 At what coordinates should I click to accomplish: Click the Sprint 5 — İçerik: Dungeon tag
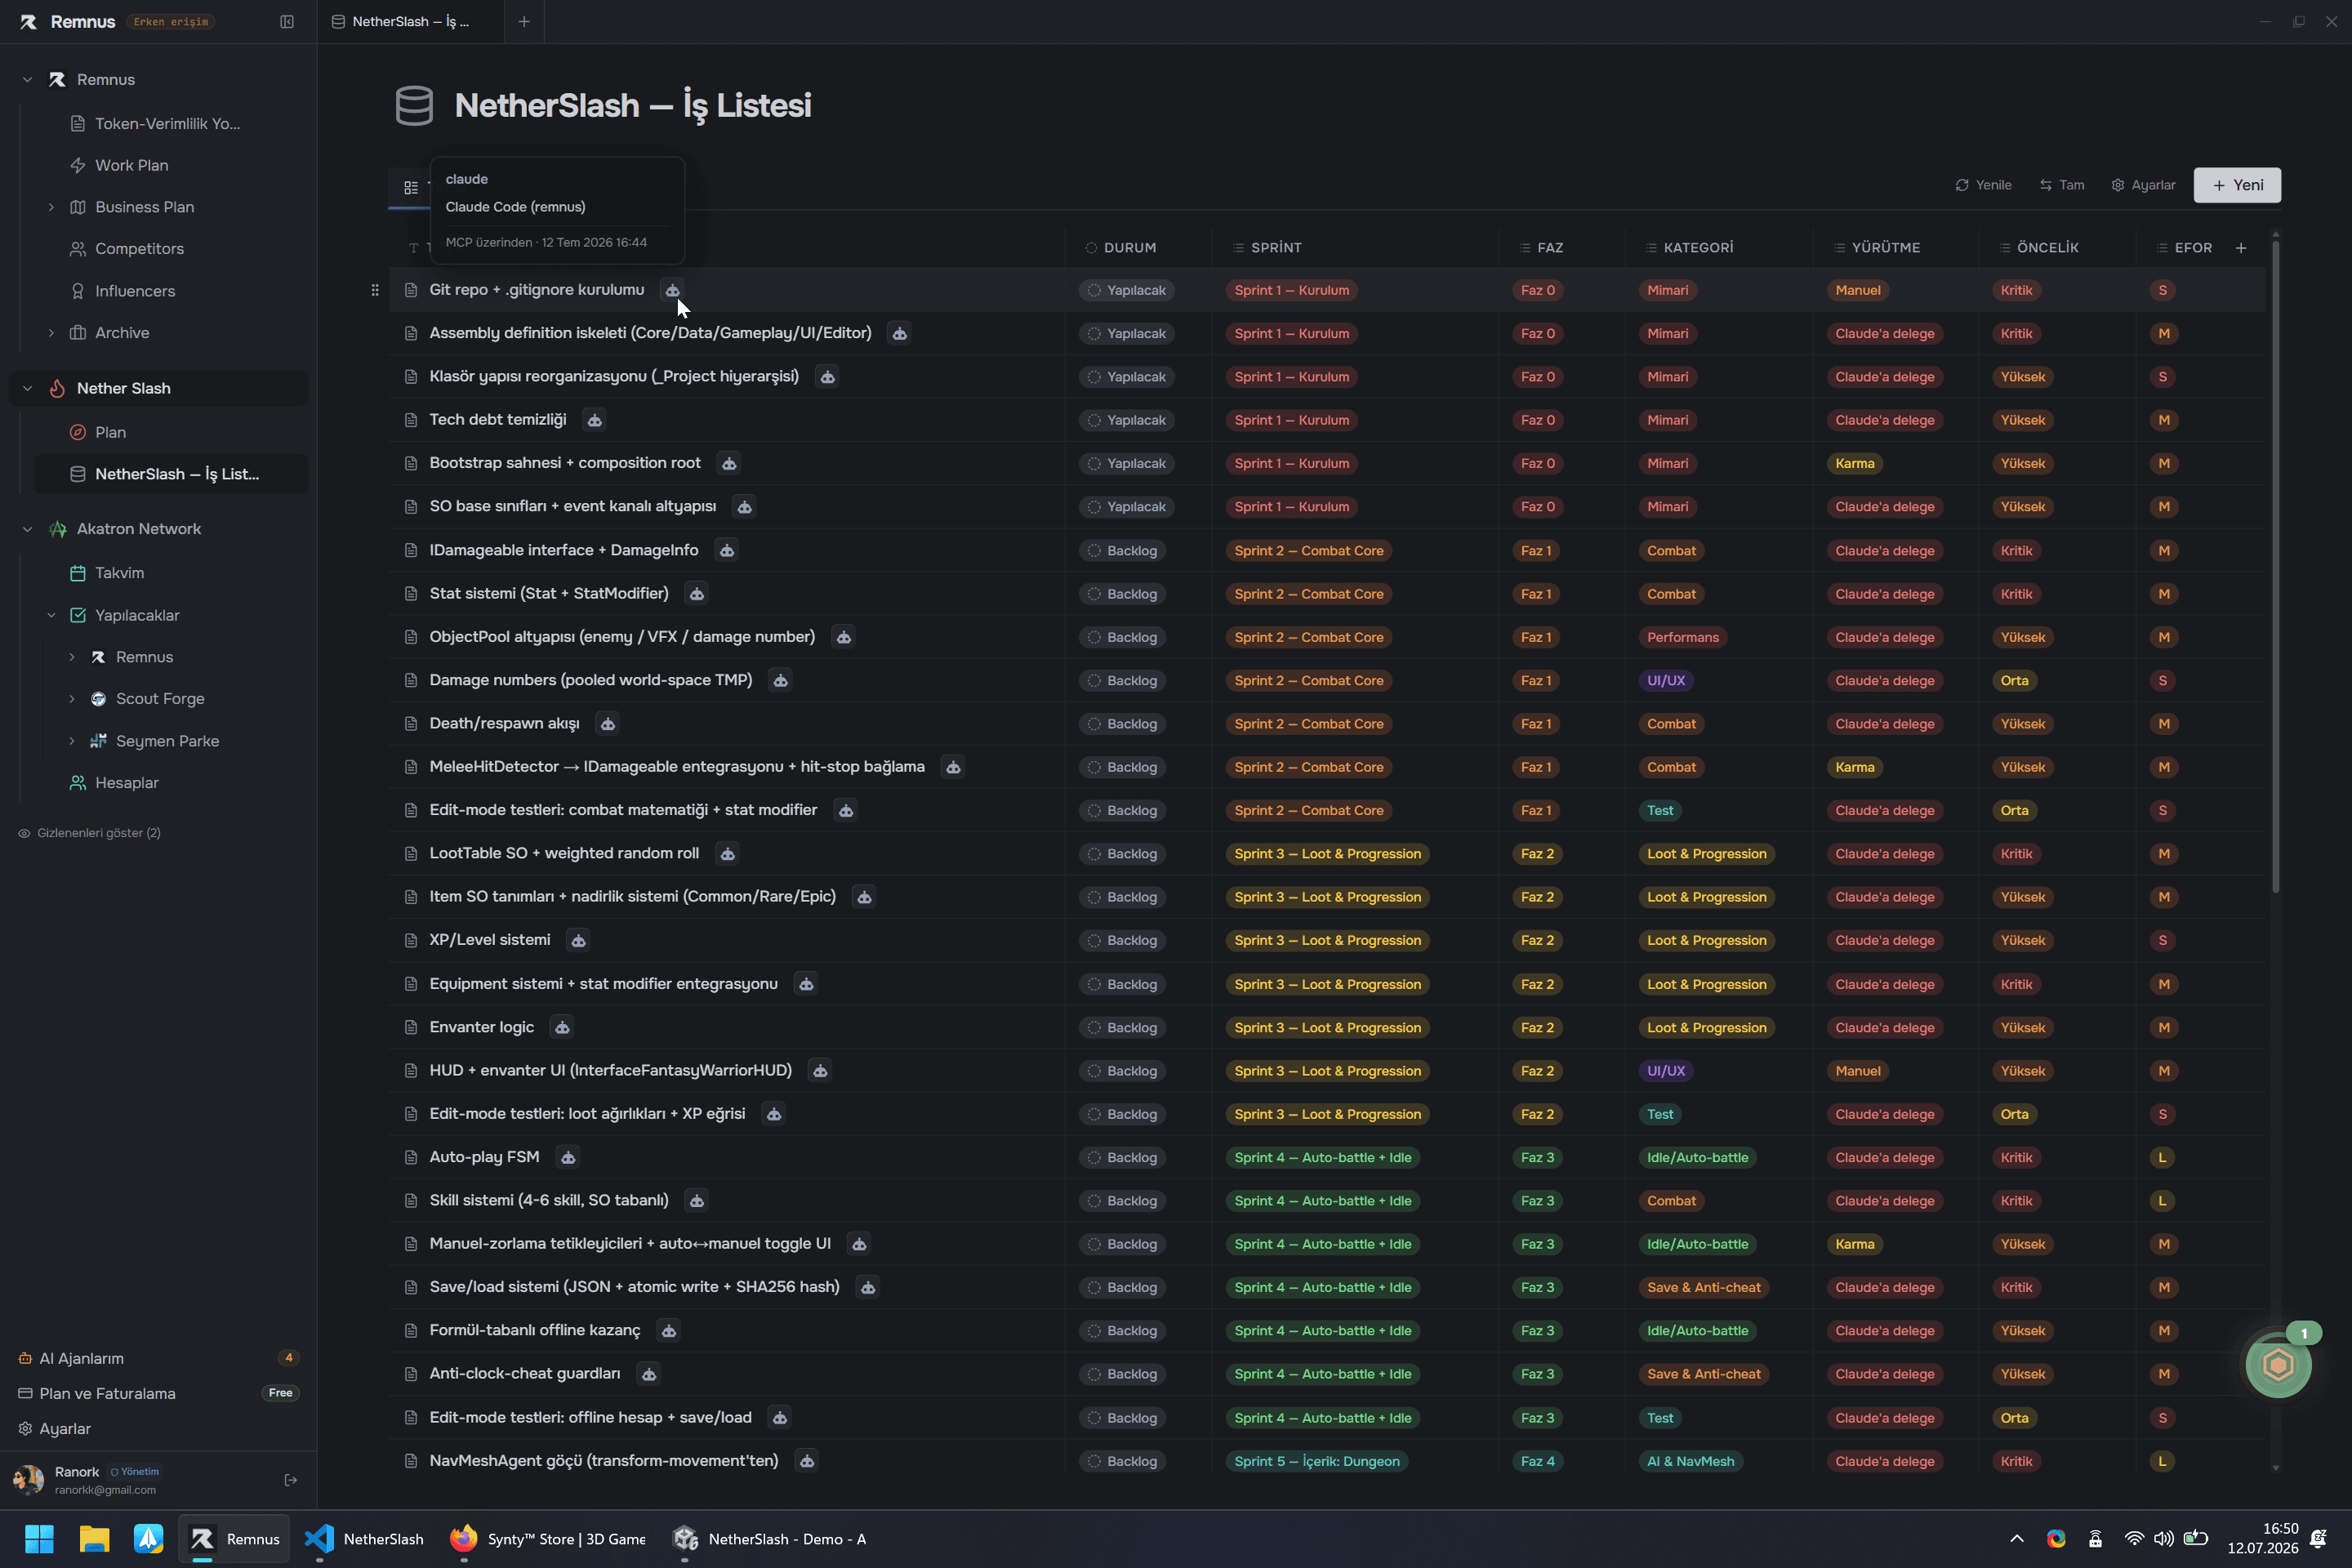coord(1317,1462)
